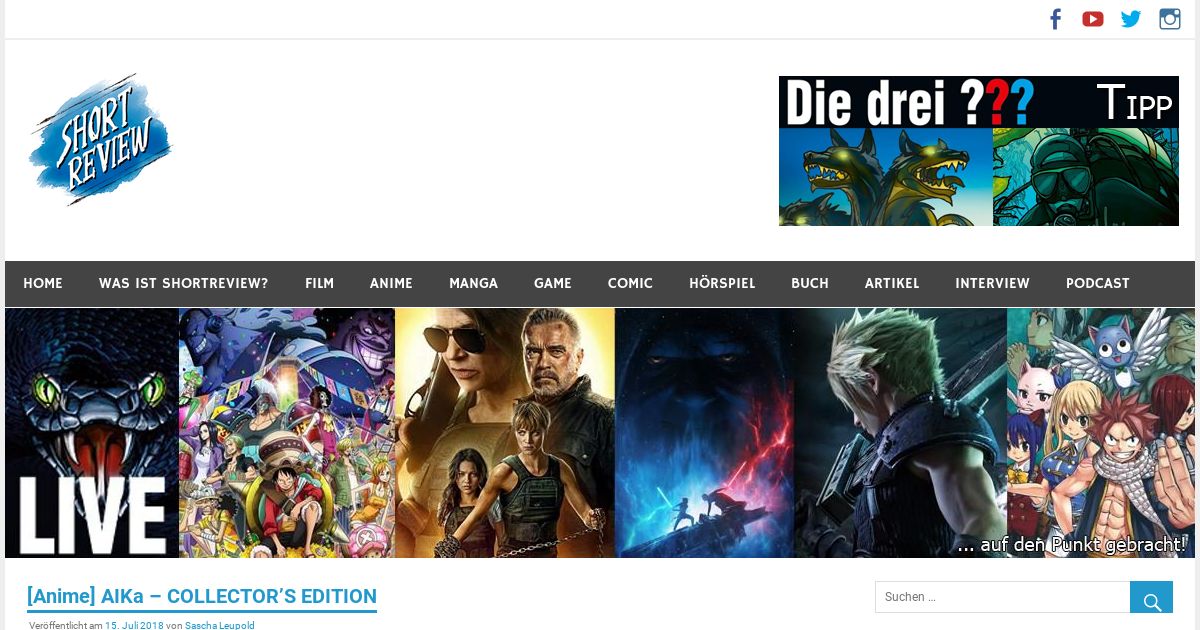Open the Die drei ??? Tipp banner

point(979,151)
